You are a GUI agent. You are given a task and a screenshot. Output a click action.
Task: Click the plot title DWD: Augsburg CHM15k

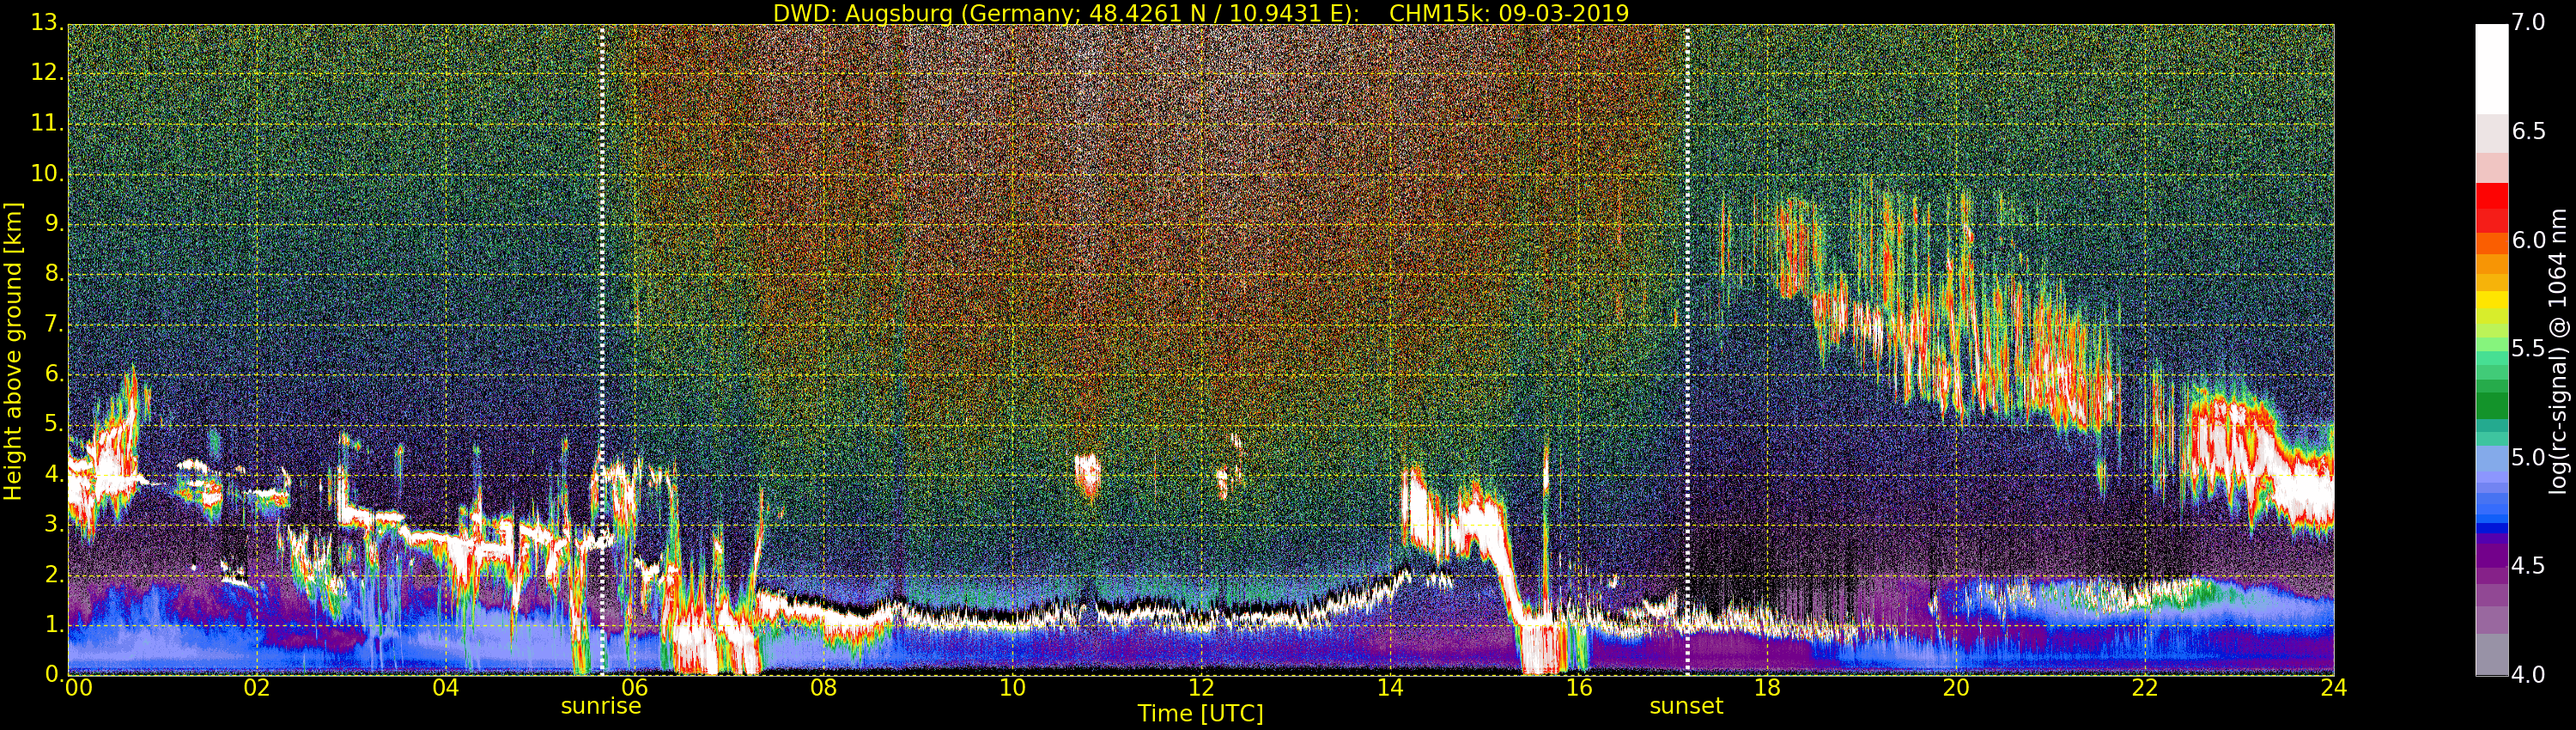coord(1201,13)
